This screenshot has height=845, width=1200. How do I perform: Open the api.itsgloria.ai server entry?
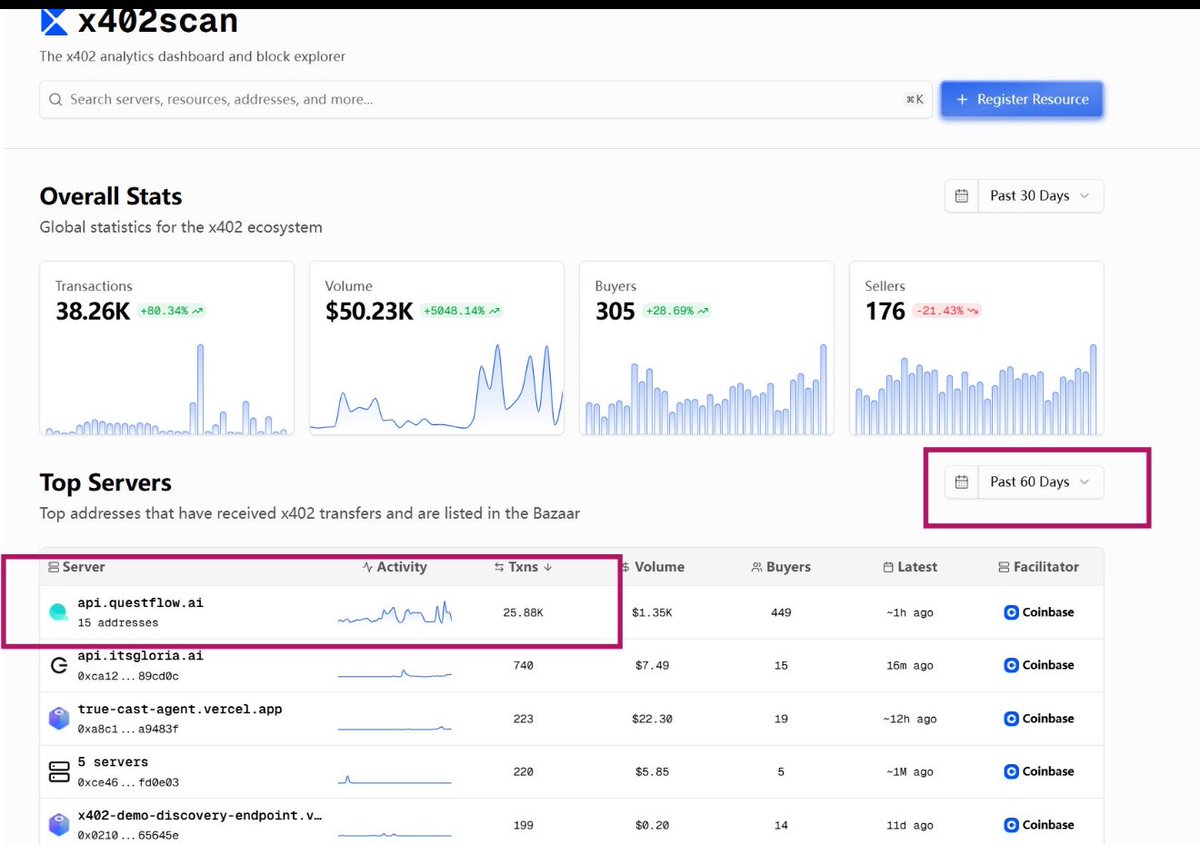pyautogui.click(x=140, y=656)
